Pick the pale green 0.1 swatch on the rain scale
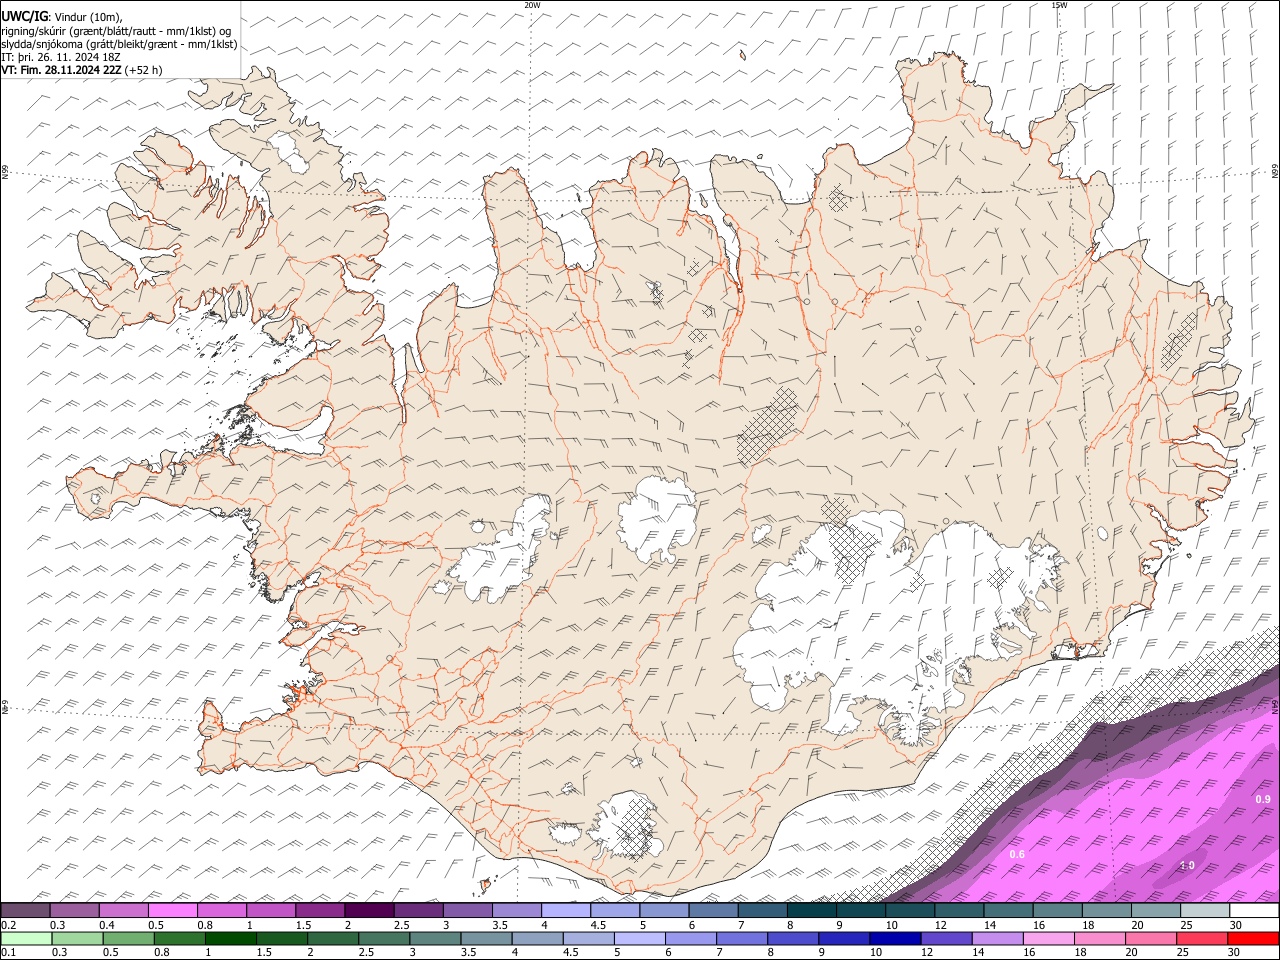This screenshot has width=1280, height=960. tap(26, 938)
